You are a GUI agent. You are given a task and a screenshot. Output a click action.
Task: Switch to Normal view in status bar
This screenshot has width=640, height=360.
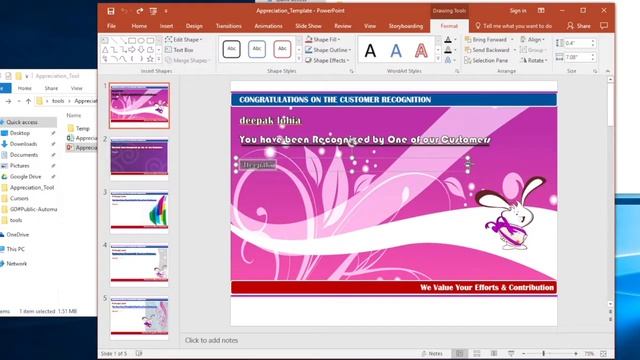click(460, 353)
